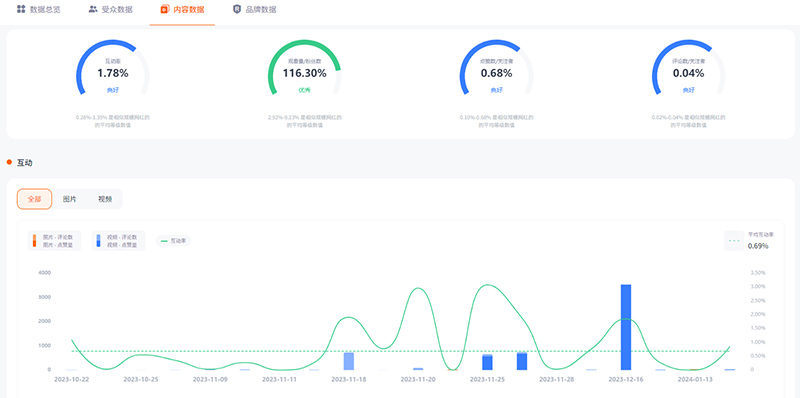Click the 0.04% 评论数 gauge

tap(688, 68)
